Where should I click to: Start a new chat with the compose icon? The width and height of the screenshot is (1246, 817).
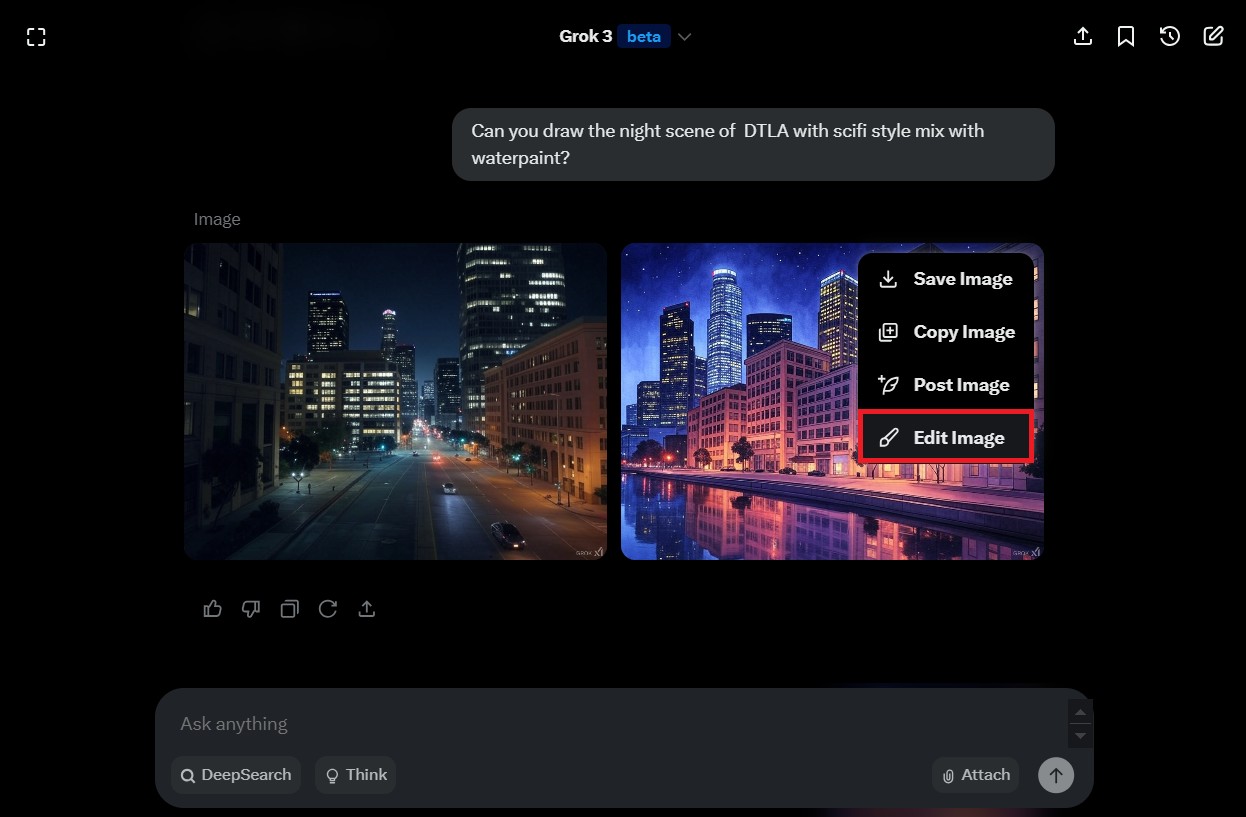click(x=1213, y=36)
